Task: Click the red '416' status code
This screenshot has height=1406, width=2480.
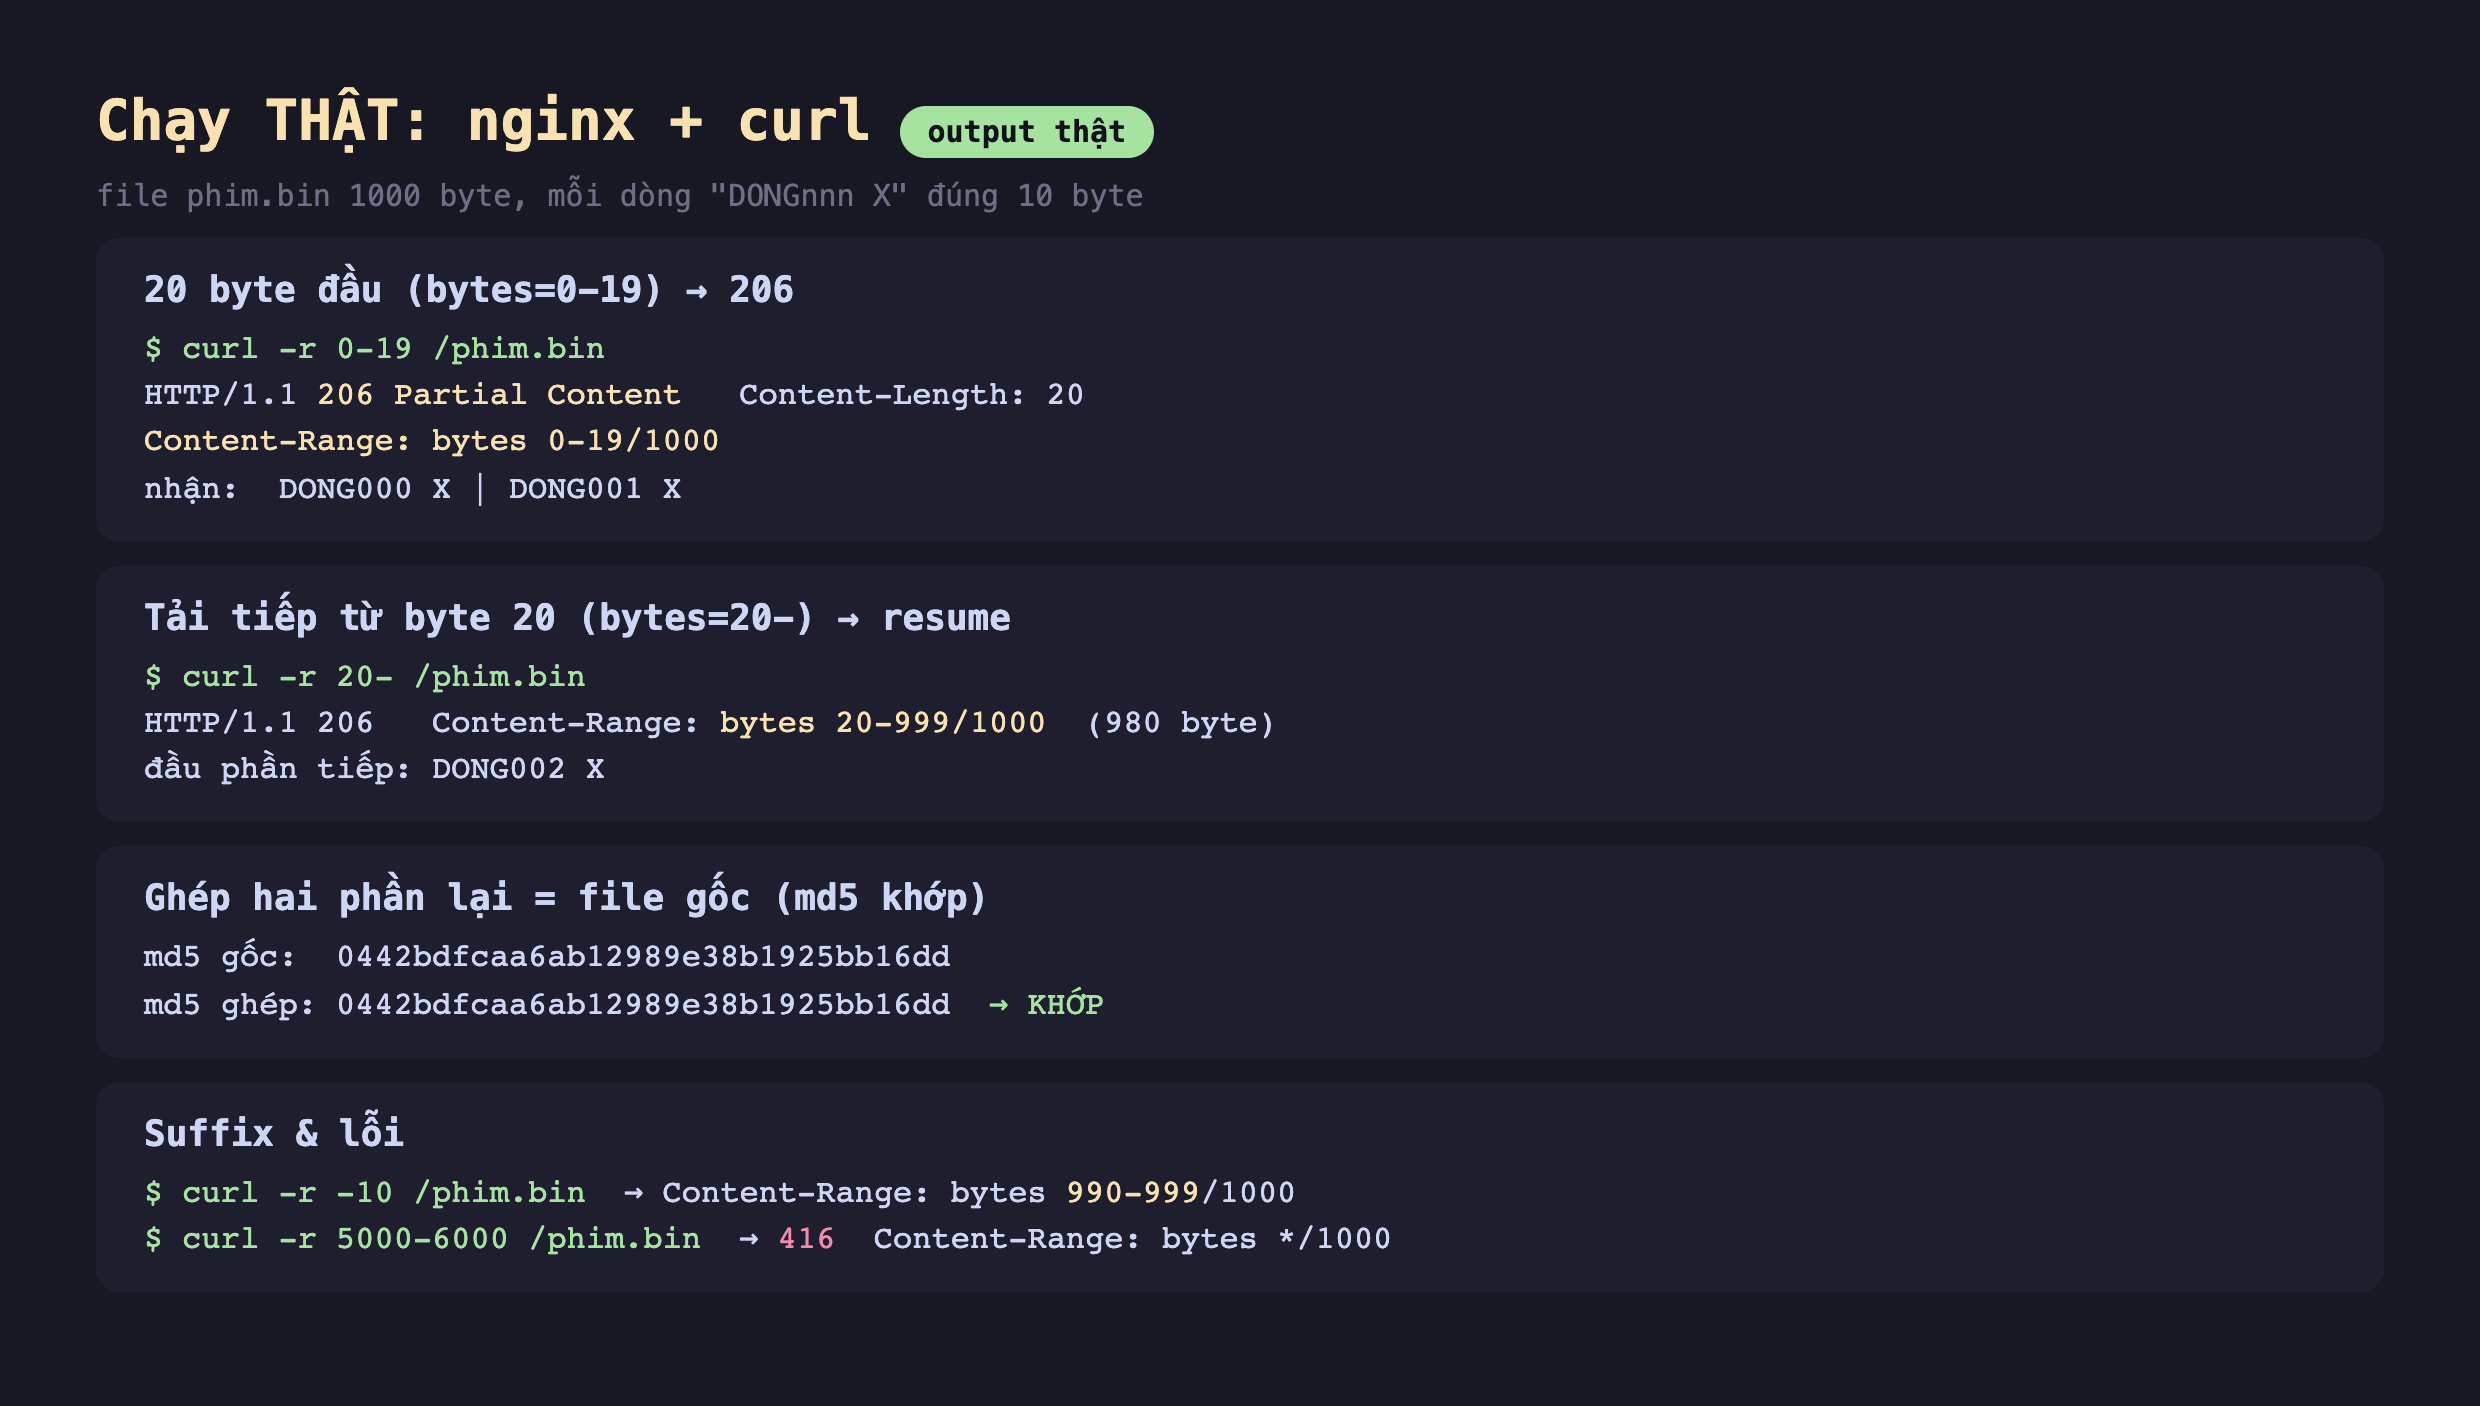Action: 806,1238
